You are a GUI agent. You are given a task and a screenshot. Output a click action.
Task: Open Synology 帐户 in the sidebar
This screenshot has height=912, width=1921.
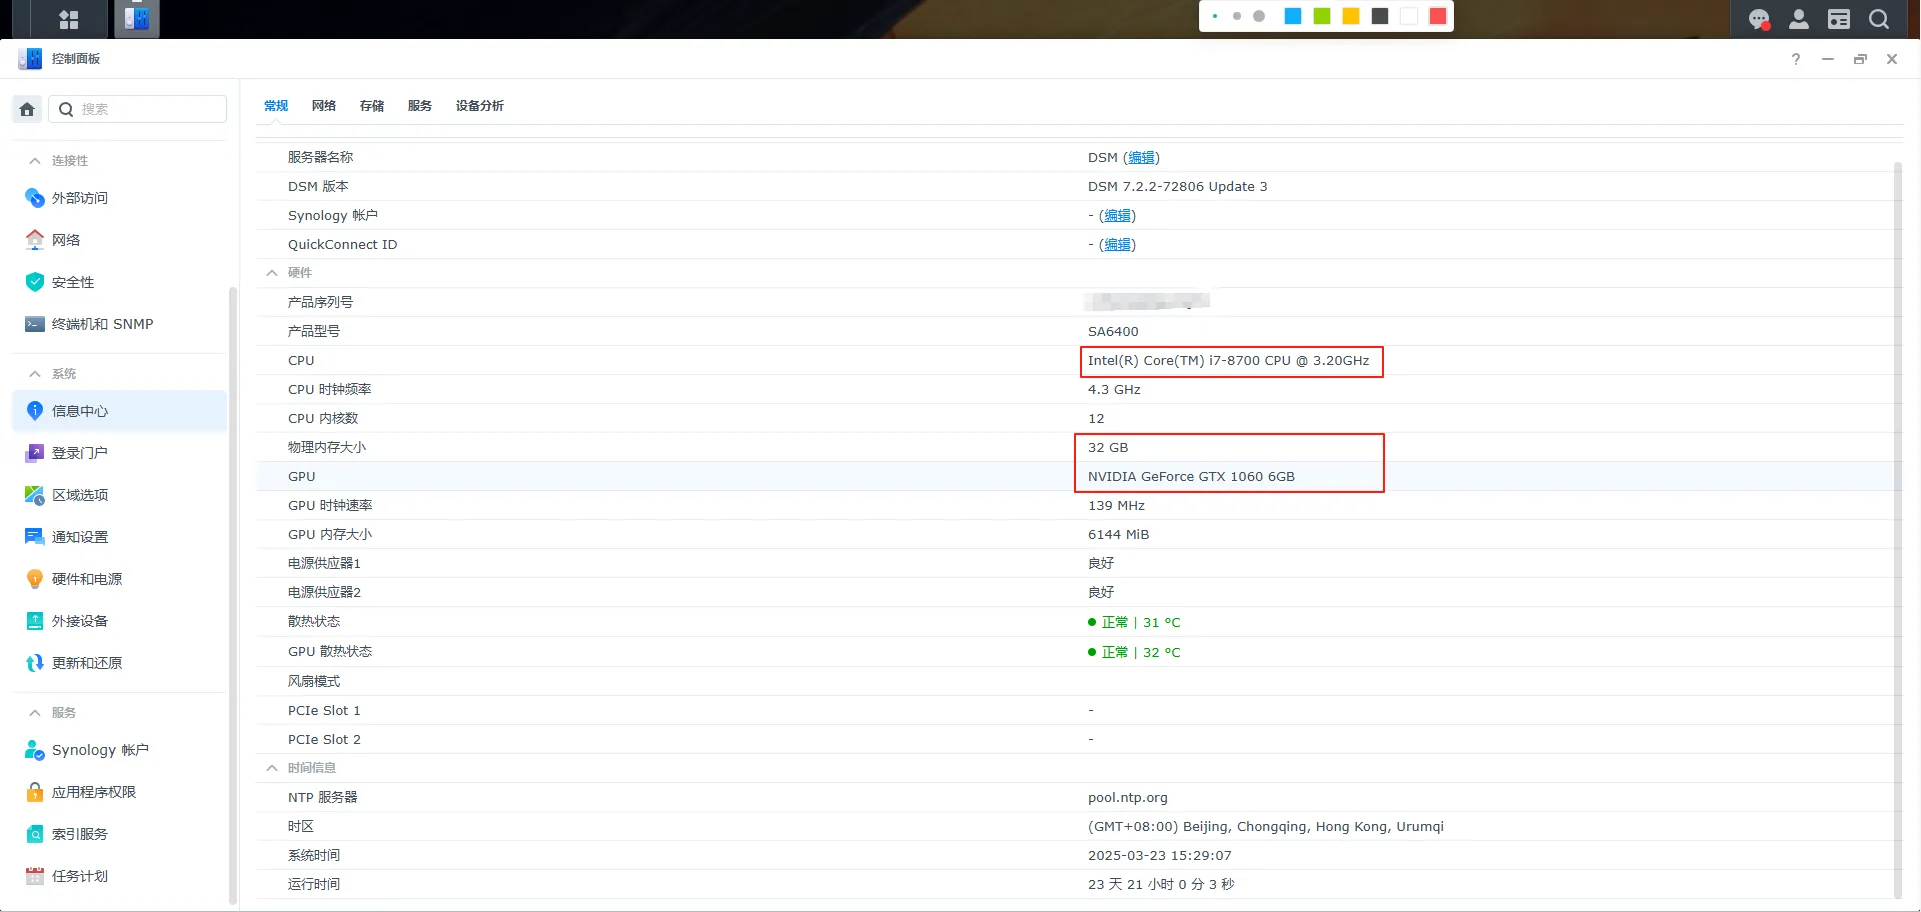(x=120, y=750)
